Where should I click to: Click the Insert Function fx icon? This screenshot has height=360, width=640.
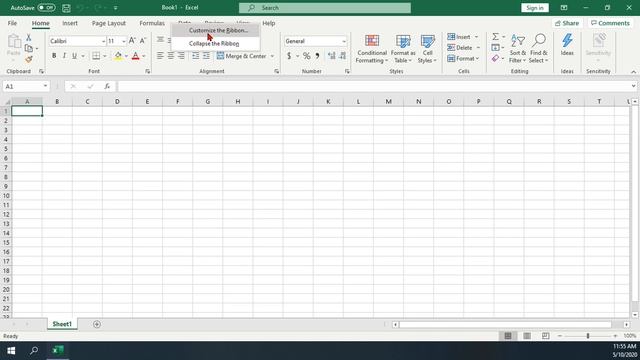107,86
